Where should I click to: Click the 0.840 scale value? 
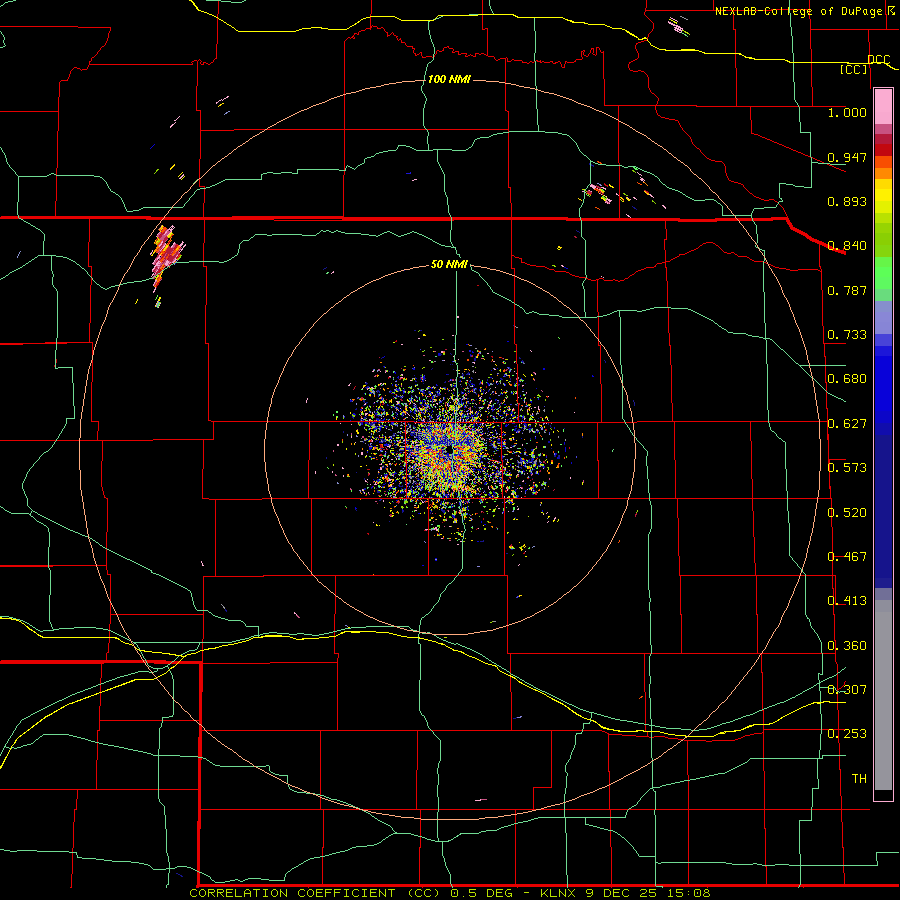click(847, 246)
